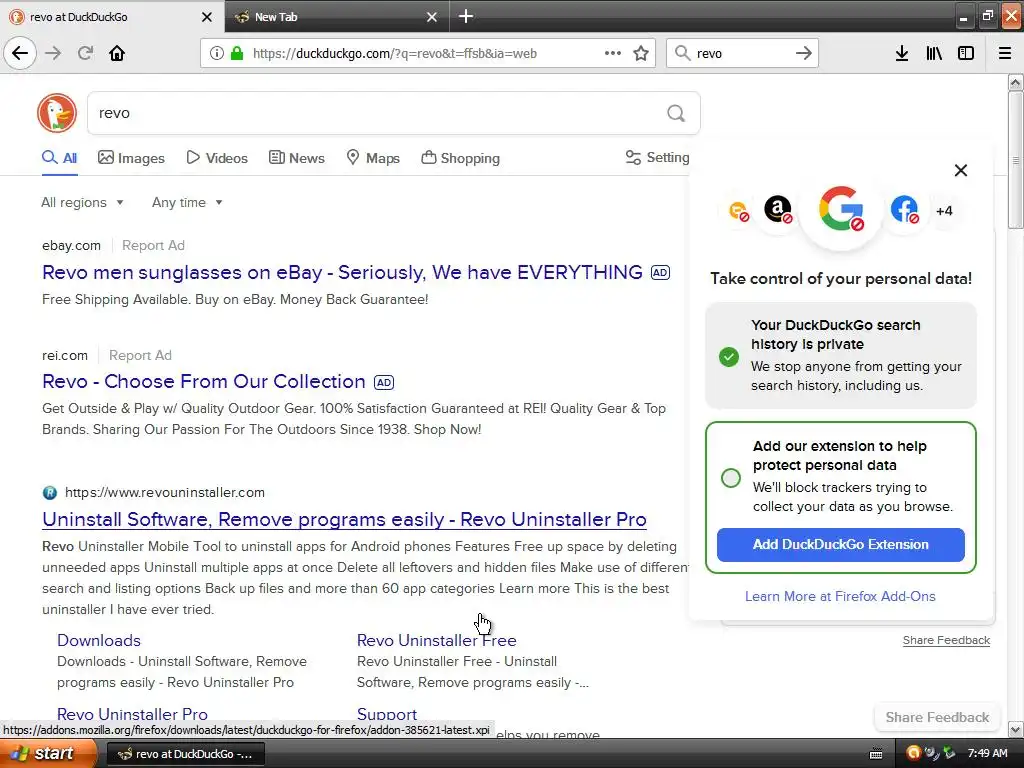The image size is (1024, 768).
Task: Click the Facebook tracker icon in popup
Action: [x=904, y=210]
